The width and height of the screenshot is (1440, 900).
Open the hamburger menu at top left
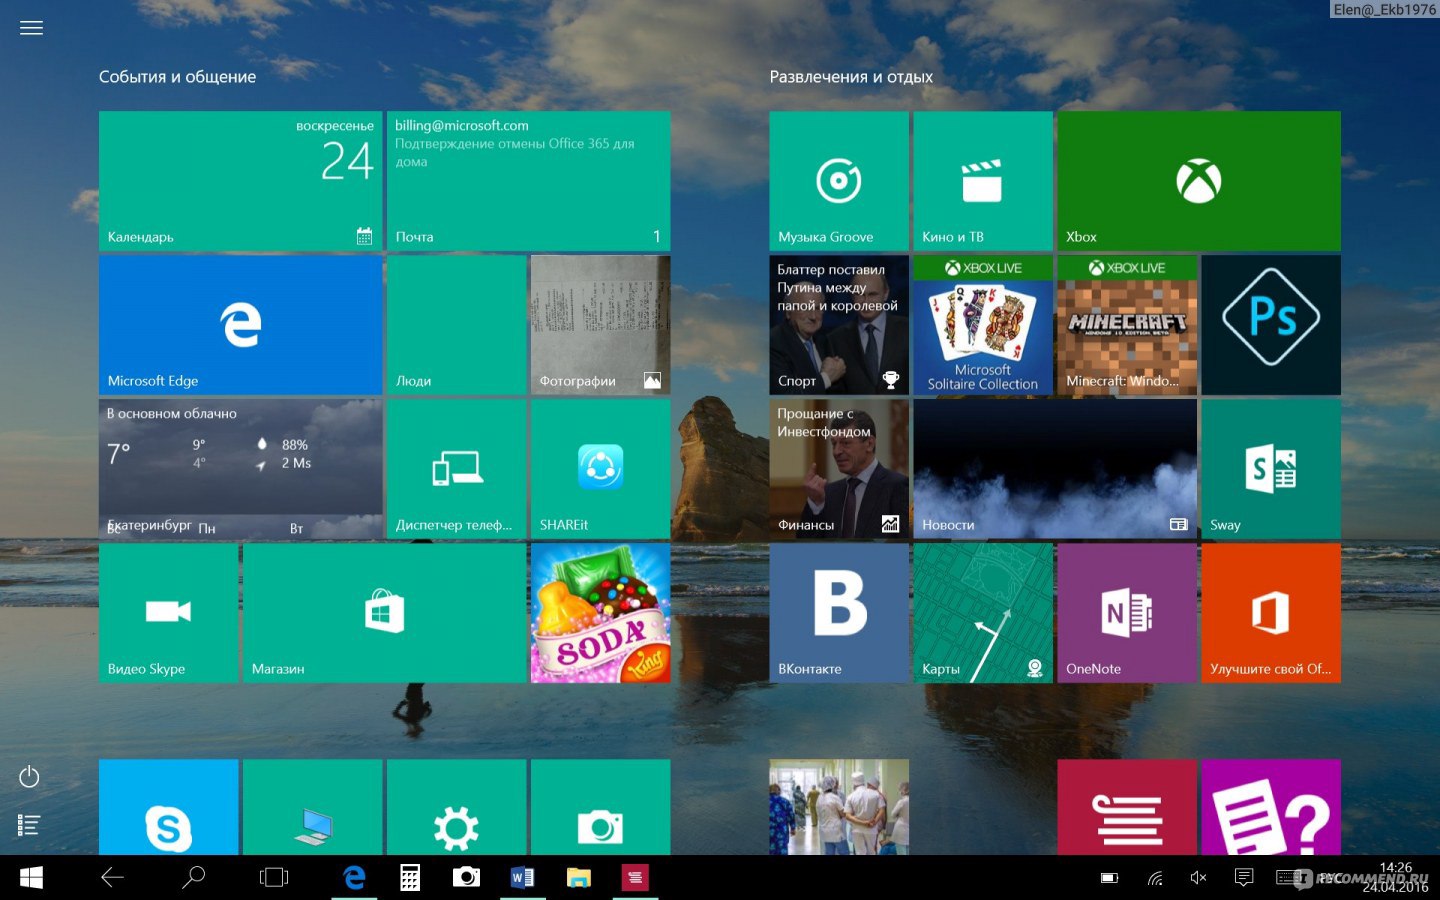[31, 28]
